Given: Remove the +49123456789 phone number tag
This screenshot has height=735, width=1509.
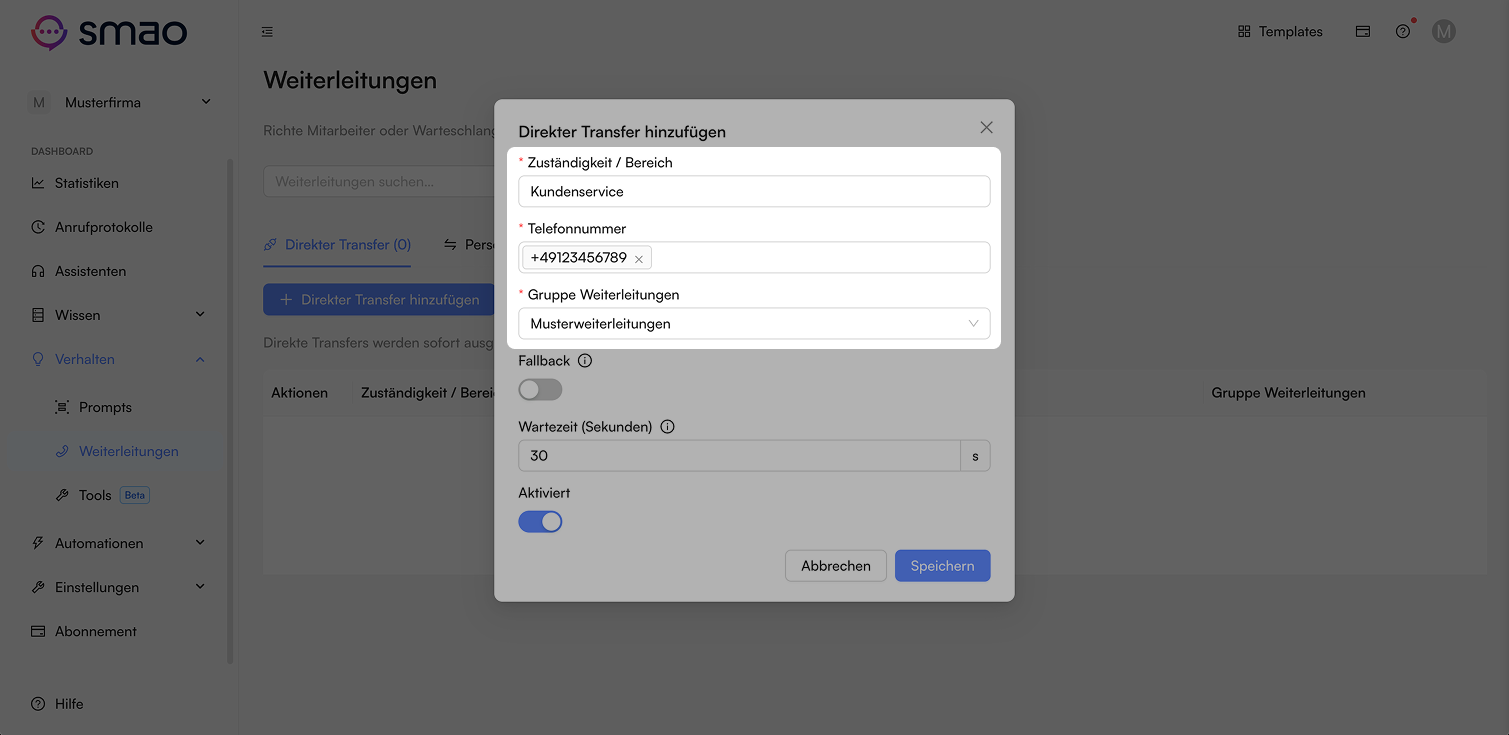Looking at the screenshot, I should pyautogui.click(x=639, y=259).
